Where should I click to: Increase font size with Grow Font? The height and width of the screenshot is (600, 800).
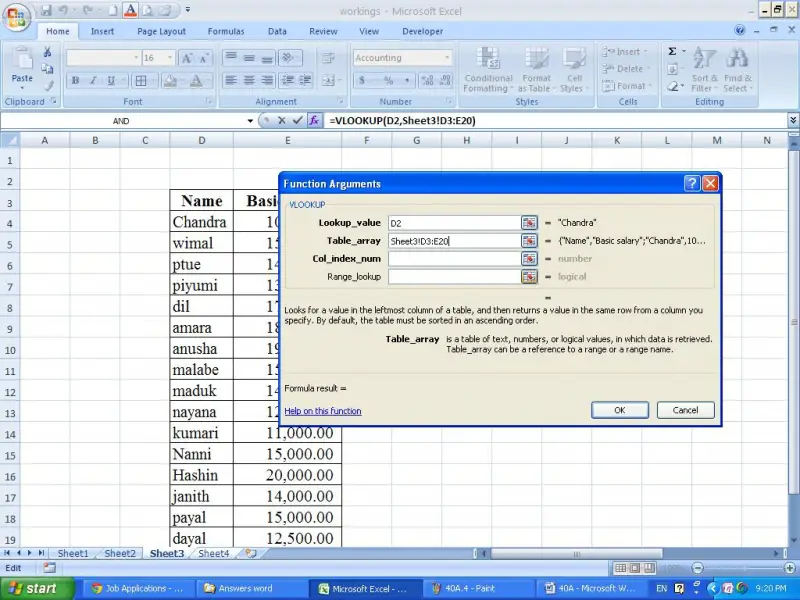tap(187, 58)
